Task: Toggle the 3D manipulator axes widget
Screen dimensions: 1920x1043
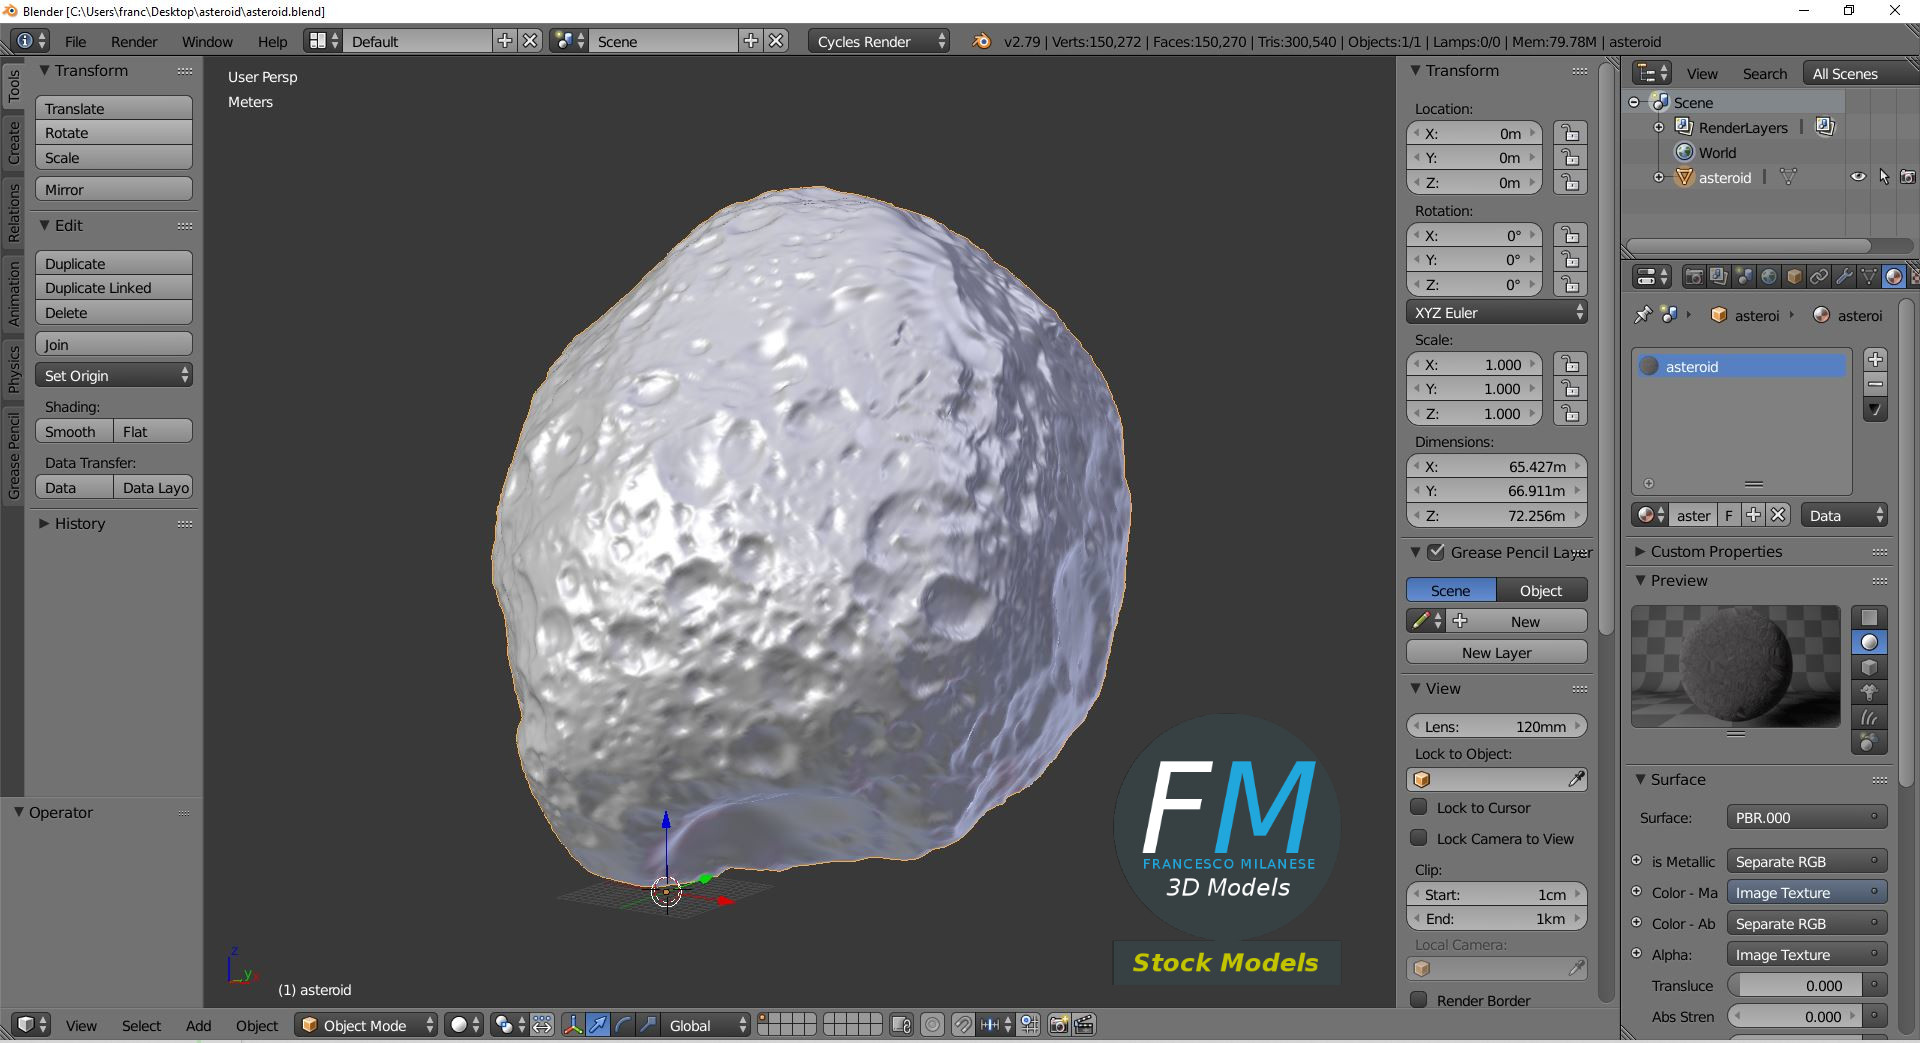Action: click(573, 1025)
